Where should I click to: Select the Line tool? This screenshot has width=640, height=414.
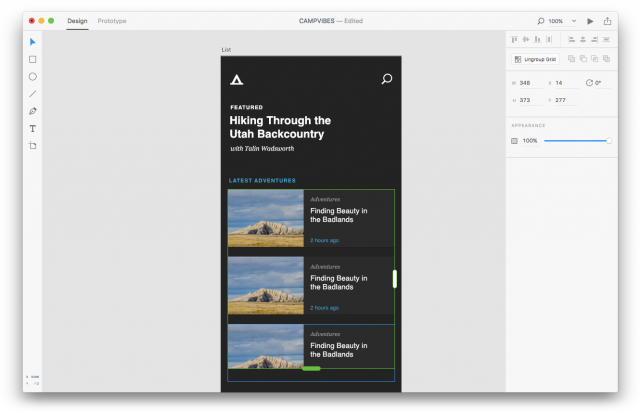[32, 93]
